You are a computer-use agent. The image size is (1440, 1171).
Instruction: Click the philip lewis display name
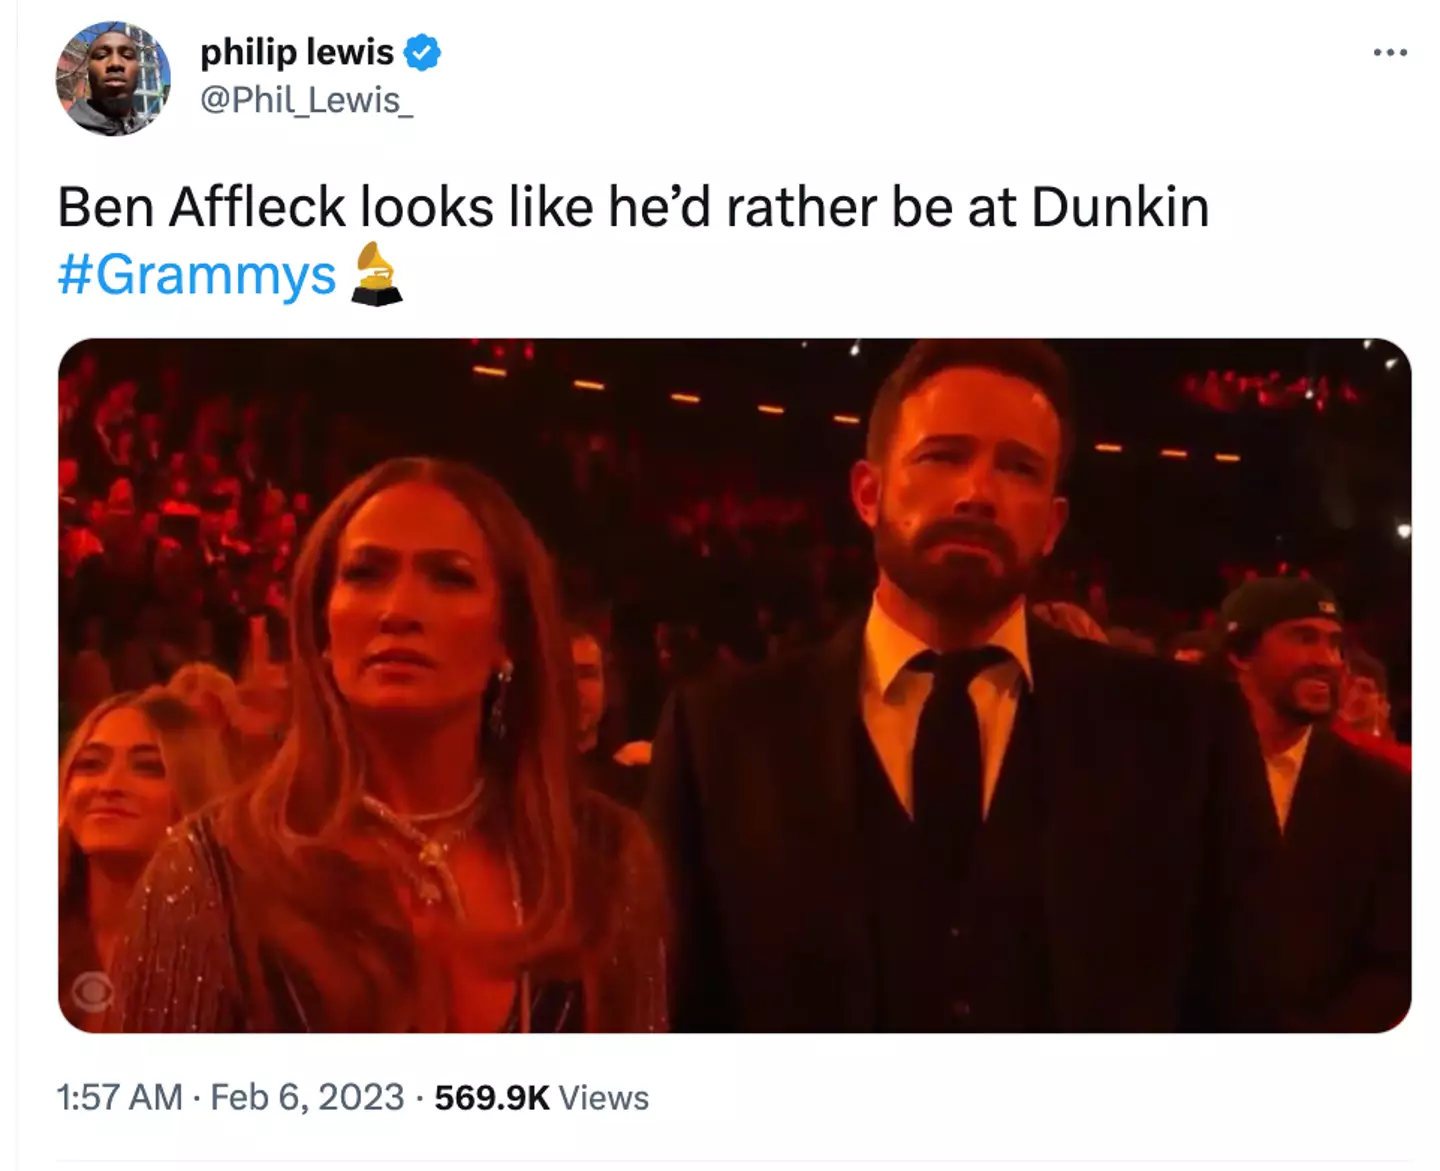click(297, 52)
